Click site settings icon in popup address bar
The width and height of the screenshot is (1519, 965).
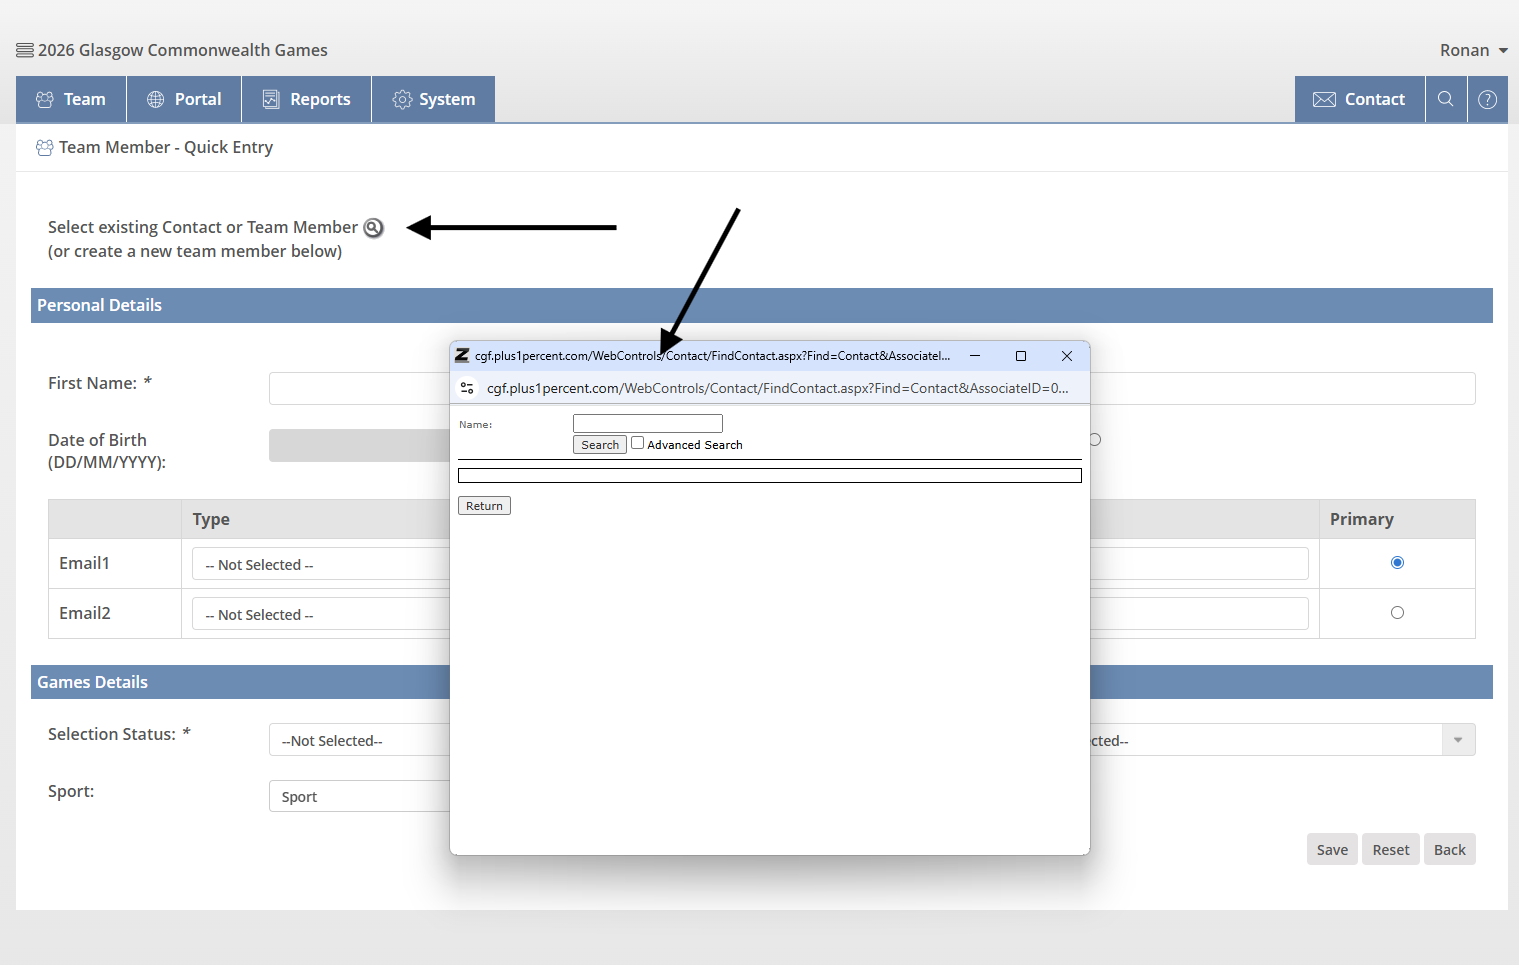pyautogui.click(x=467, y=388)
